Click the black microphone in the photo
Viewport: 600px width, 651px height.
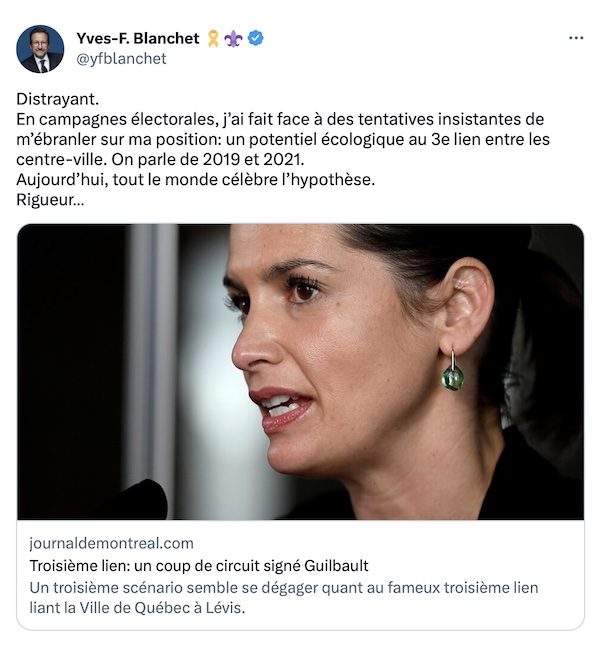tap(139, 500)
